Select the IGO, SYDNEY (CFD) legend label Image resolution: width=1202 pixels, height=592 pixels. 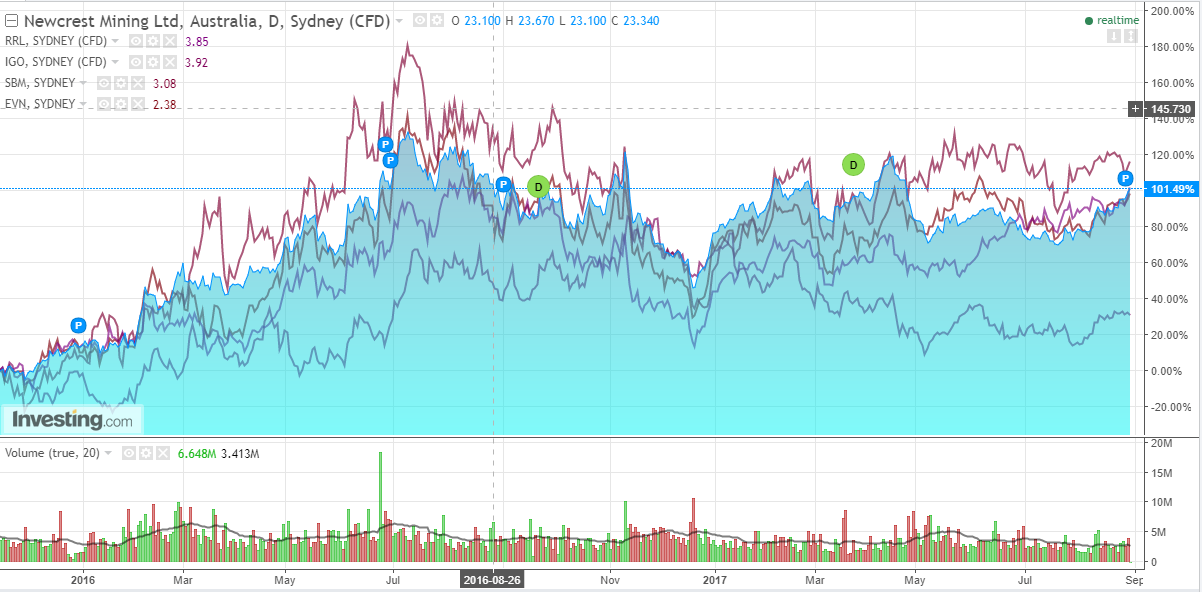[x=56, y=62]
